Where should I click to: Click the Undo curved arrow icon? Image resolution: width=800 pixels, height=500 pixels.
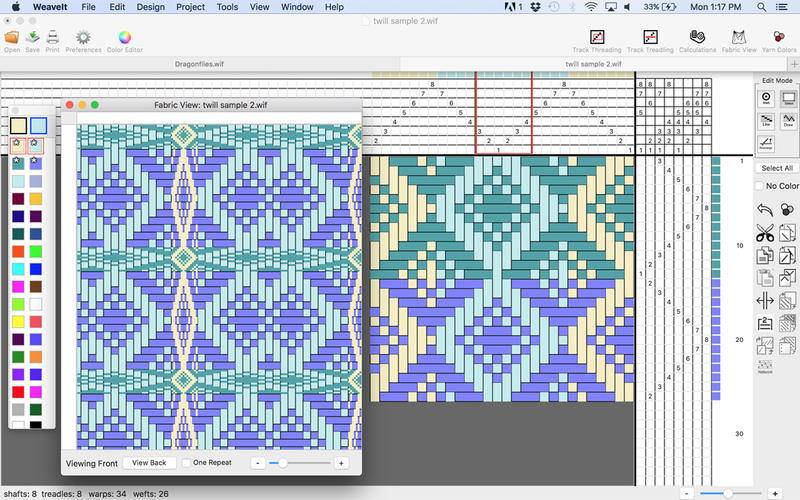(x=765, y=210)
